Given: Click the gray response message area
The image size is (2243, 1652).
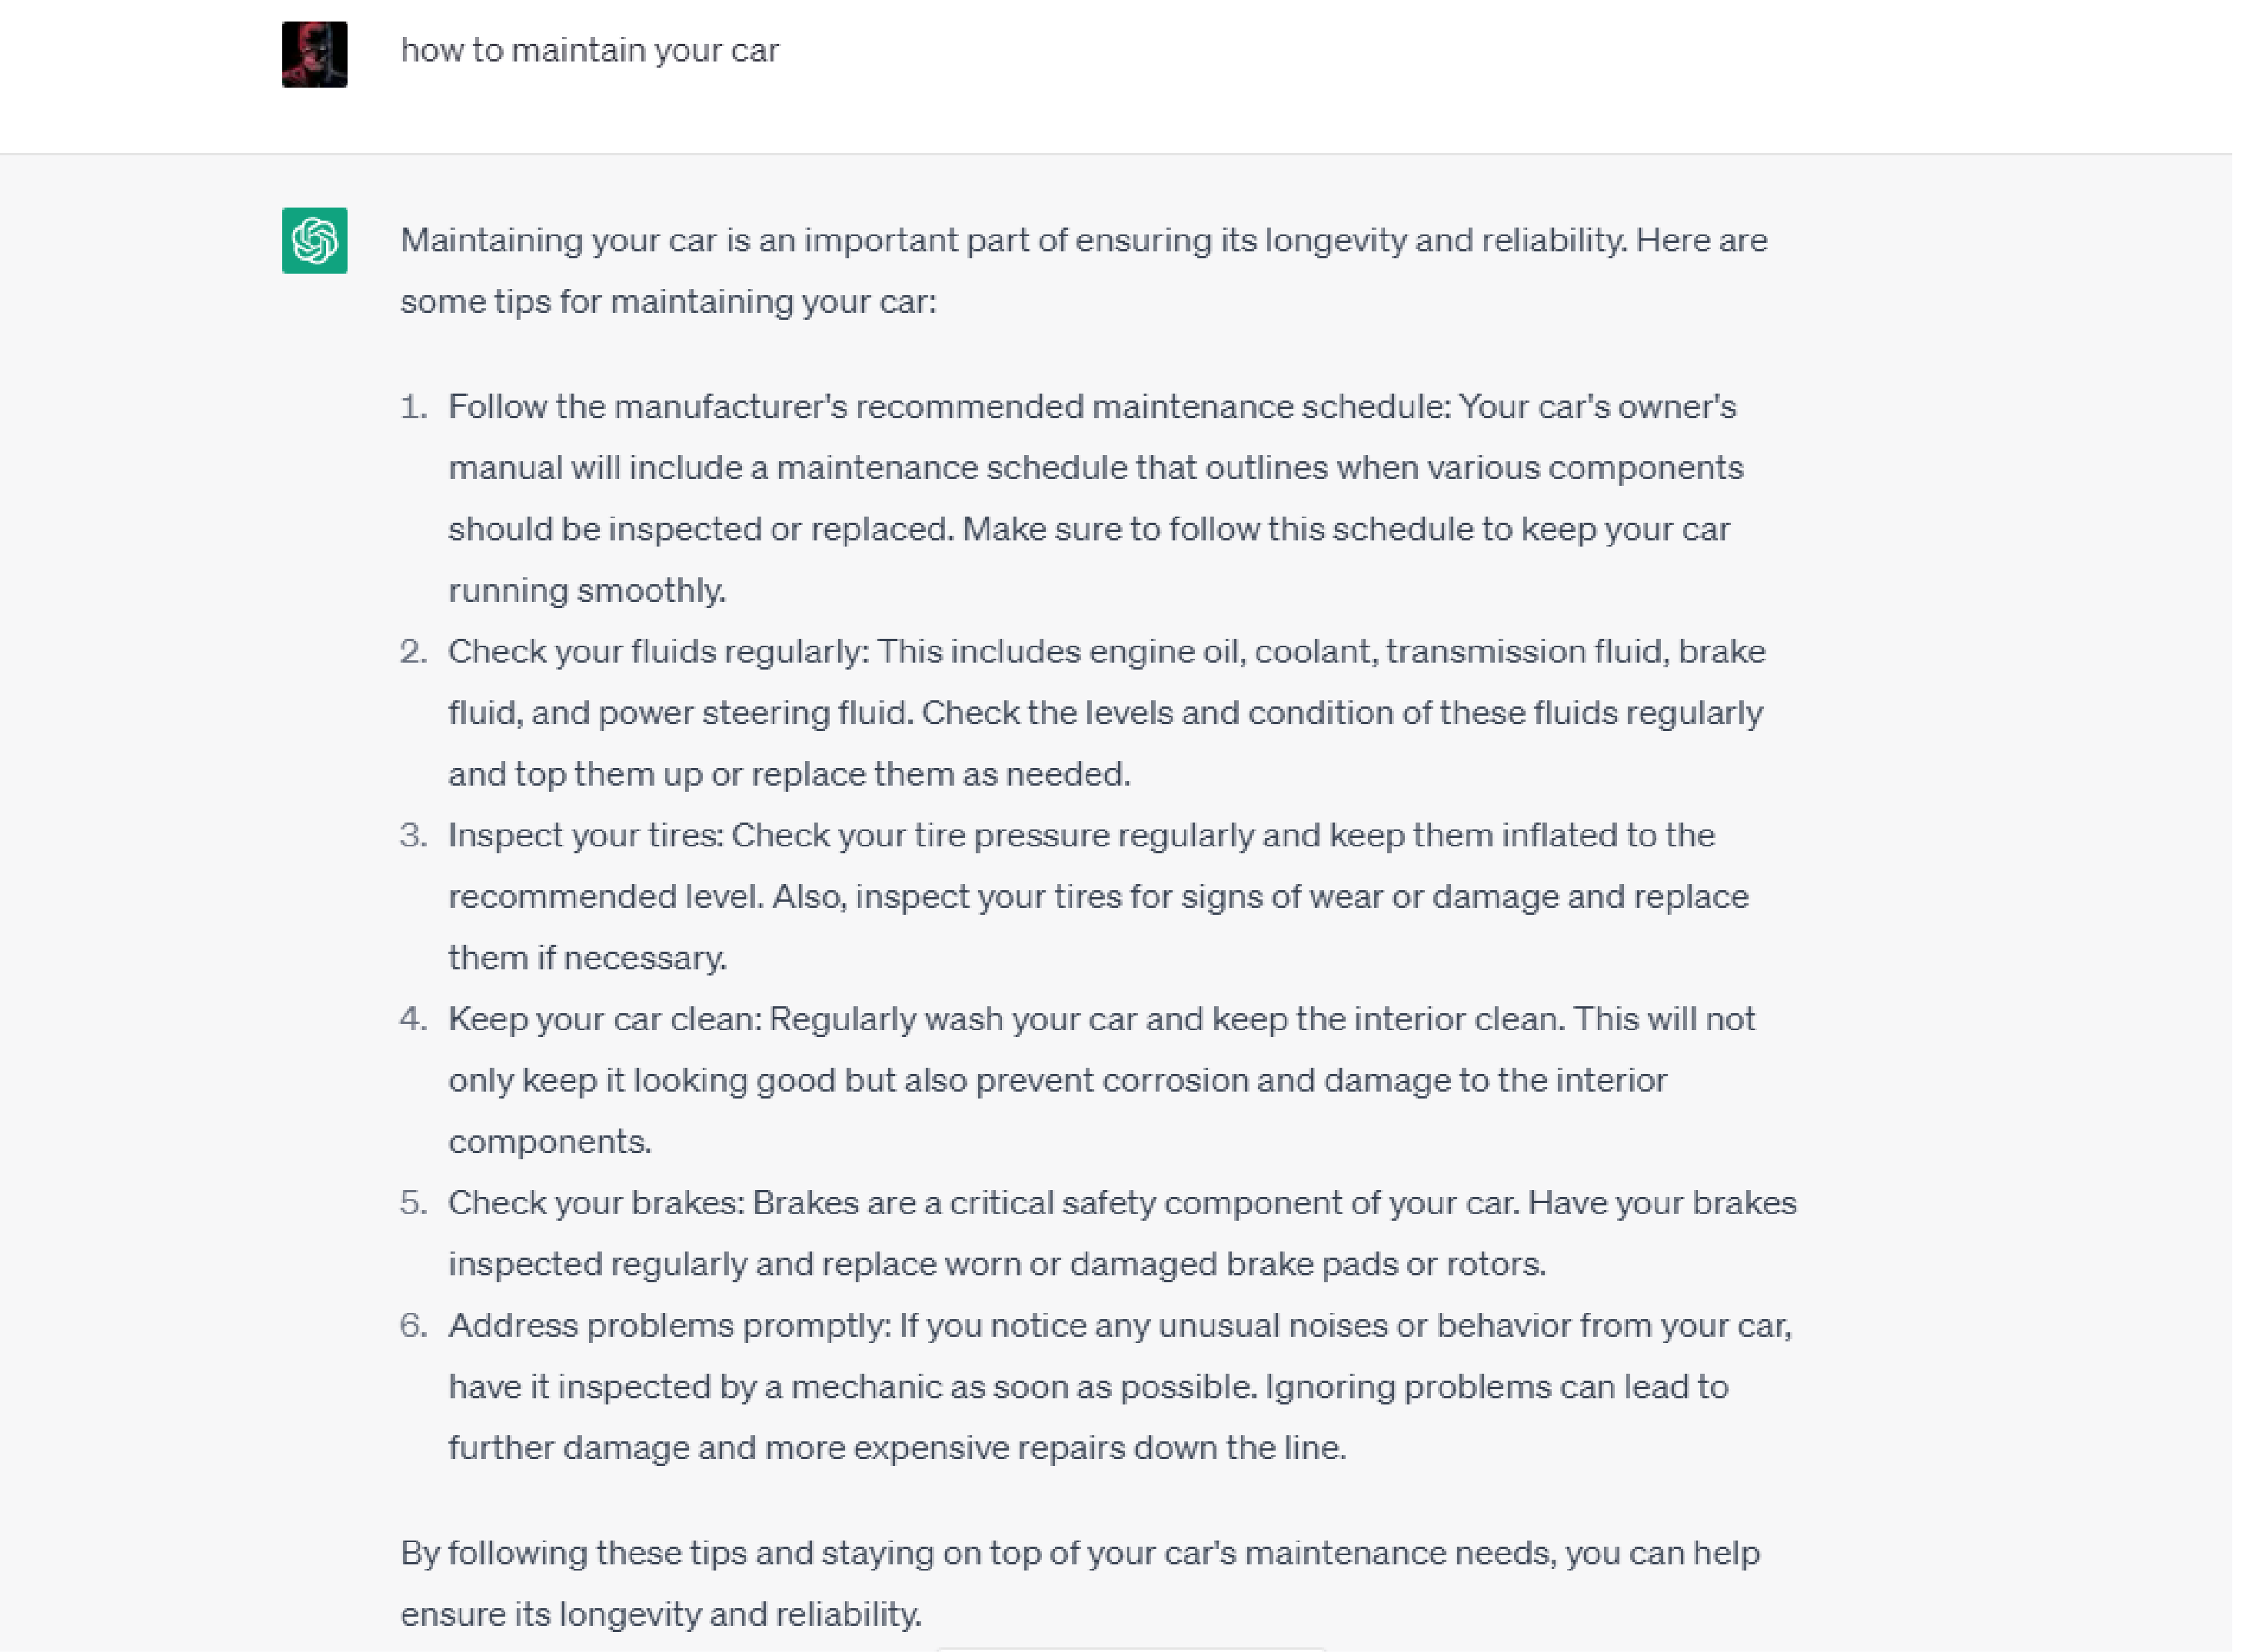Looking at the screenshot, I should coord(1120,900).
